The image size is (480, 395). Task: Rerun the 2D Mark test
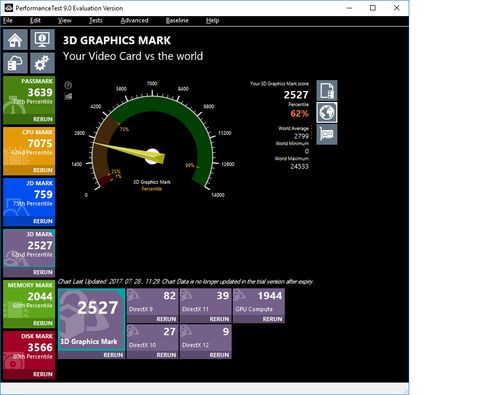coord(43,221)
